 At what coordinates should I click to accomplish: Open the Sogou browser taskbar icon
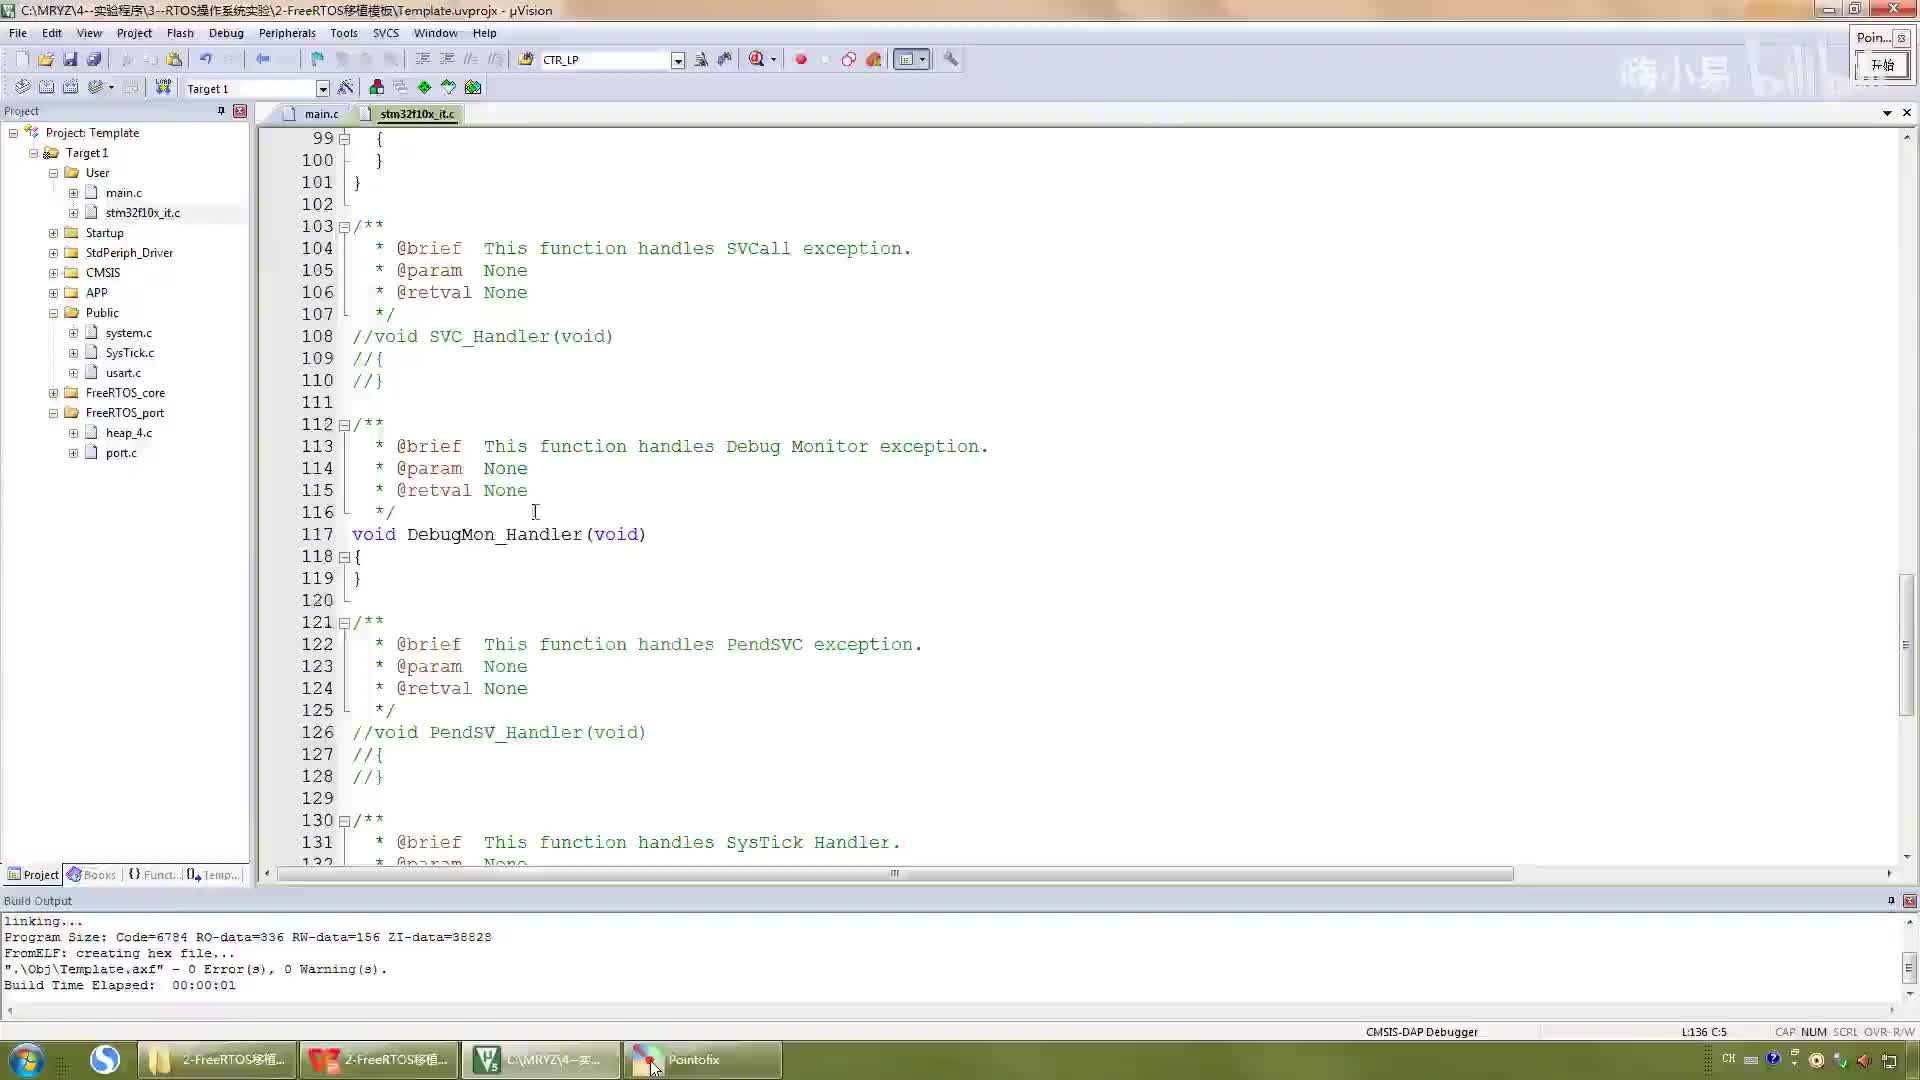(105, 1060)
